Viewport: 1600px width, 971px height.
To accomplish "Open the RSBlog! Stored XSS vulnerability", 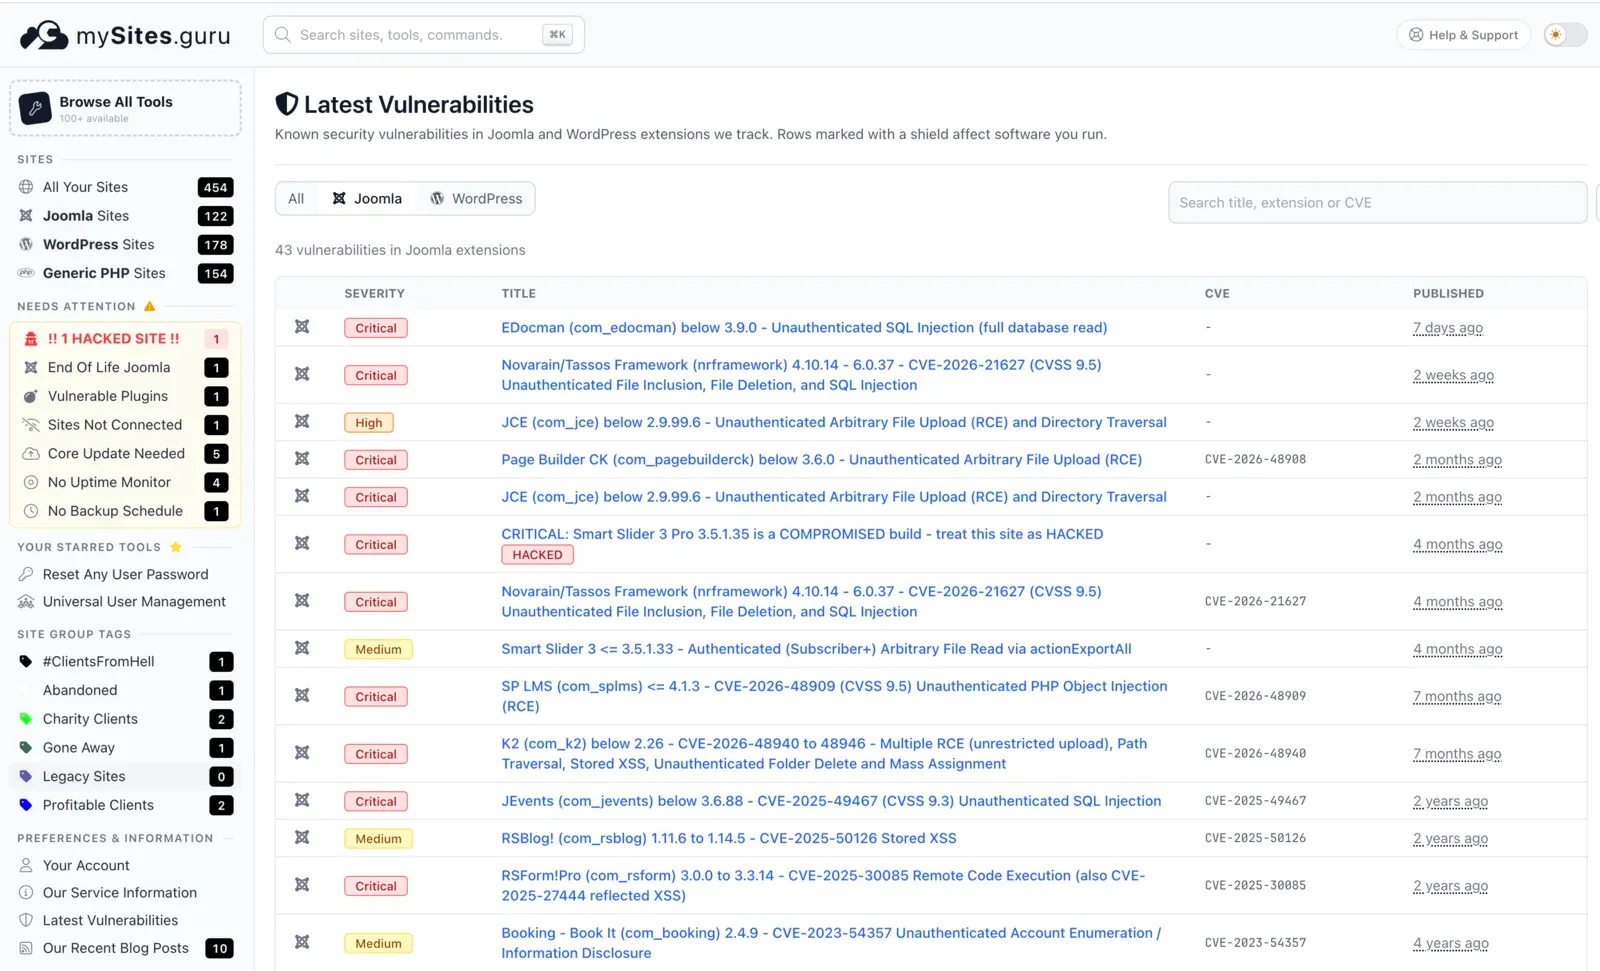I will (729, 839).
